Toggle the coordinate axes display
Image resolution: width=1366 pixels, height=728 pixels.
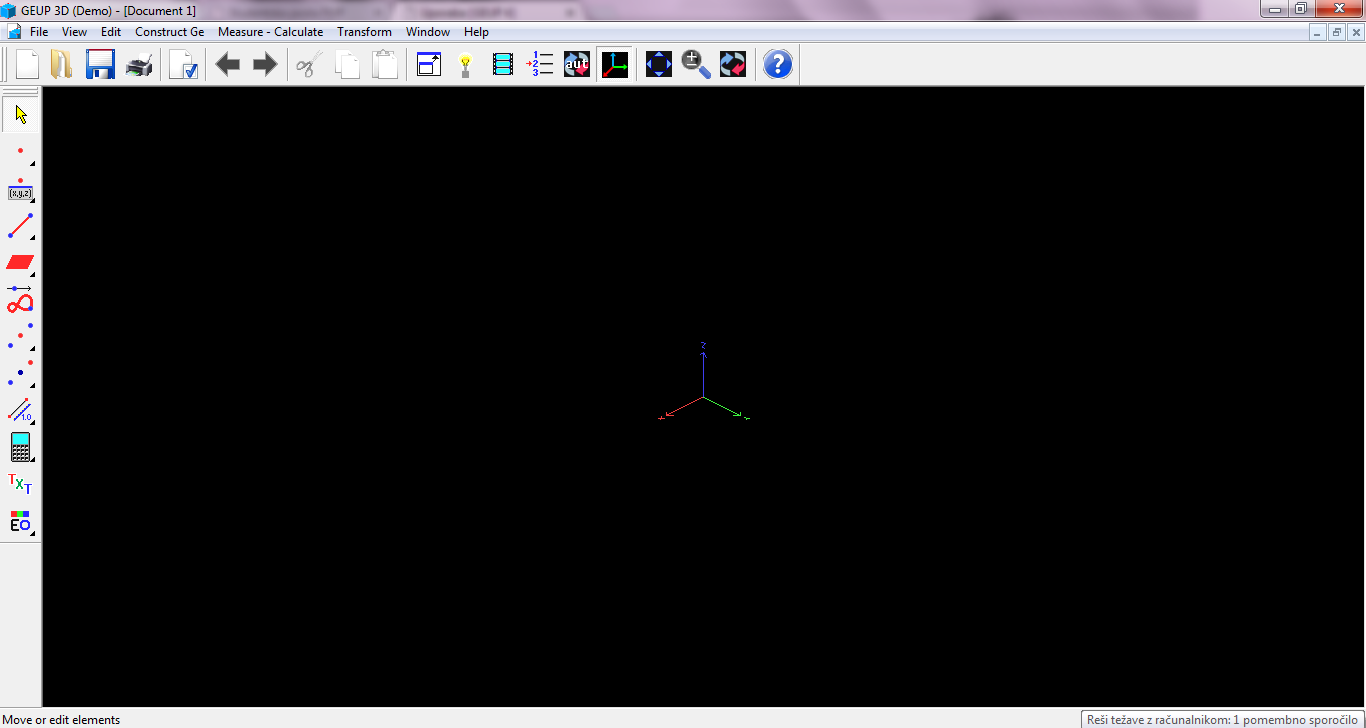[614, 63]
